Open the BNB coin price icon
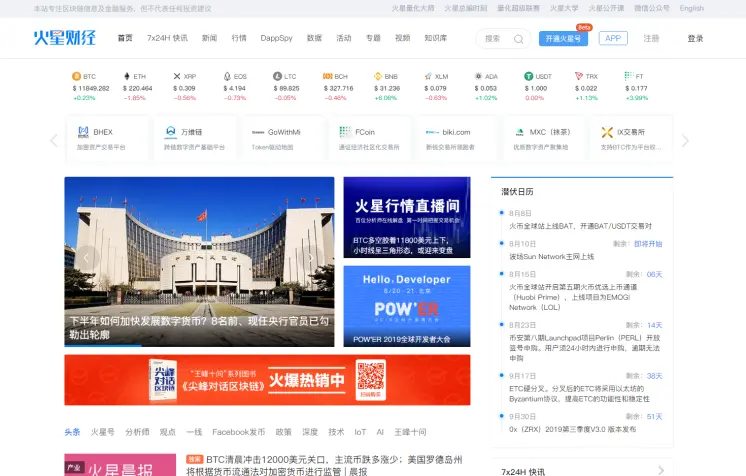The width and height of the screenshot is (746, 476). coord(378,76)
